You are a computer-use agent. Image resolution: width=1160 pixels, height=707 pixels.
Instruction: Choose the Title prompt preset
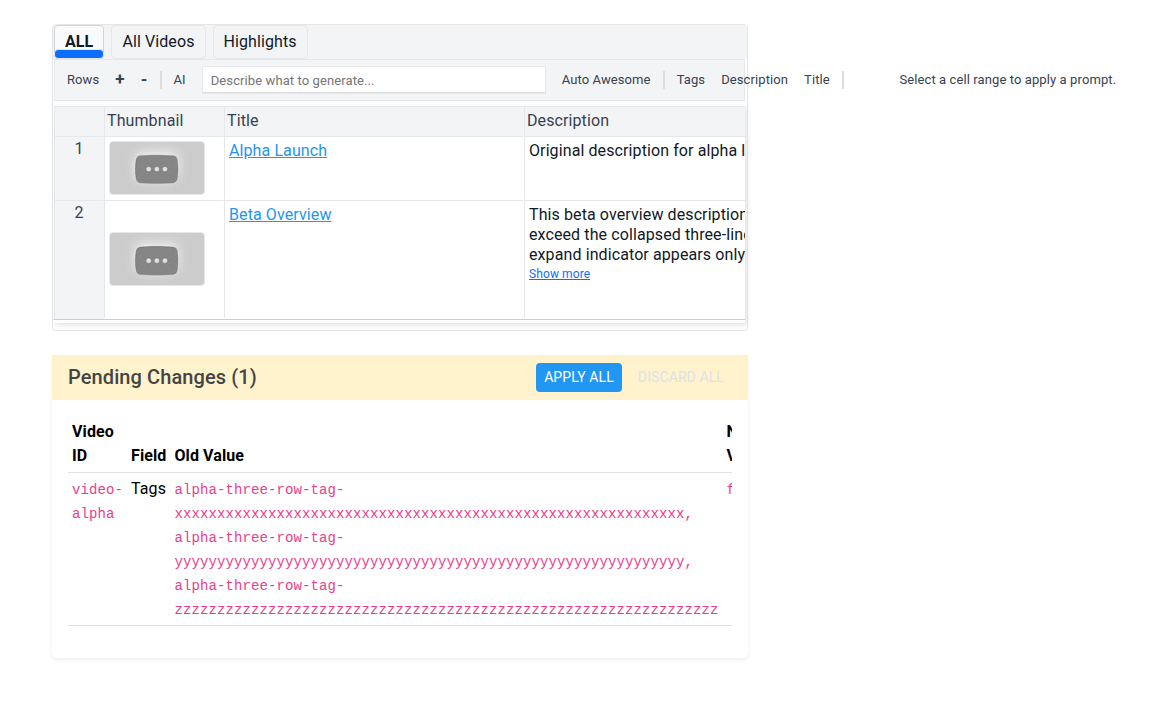tap(817, 79)
